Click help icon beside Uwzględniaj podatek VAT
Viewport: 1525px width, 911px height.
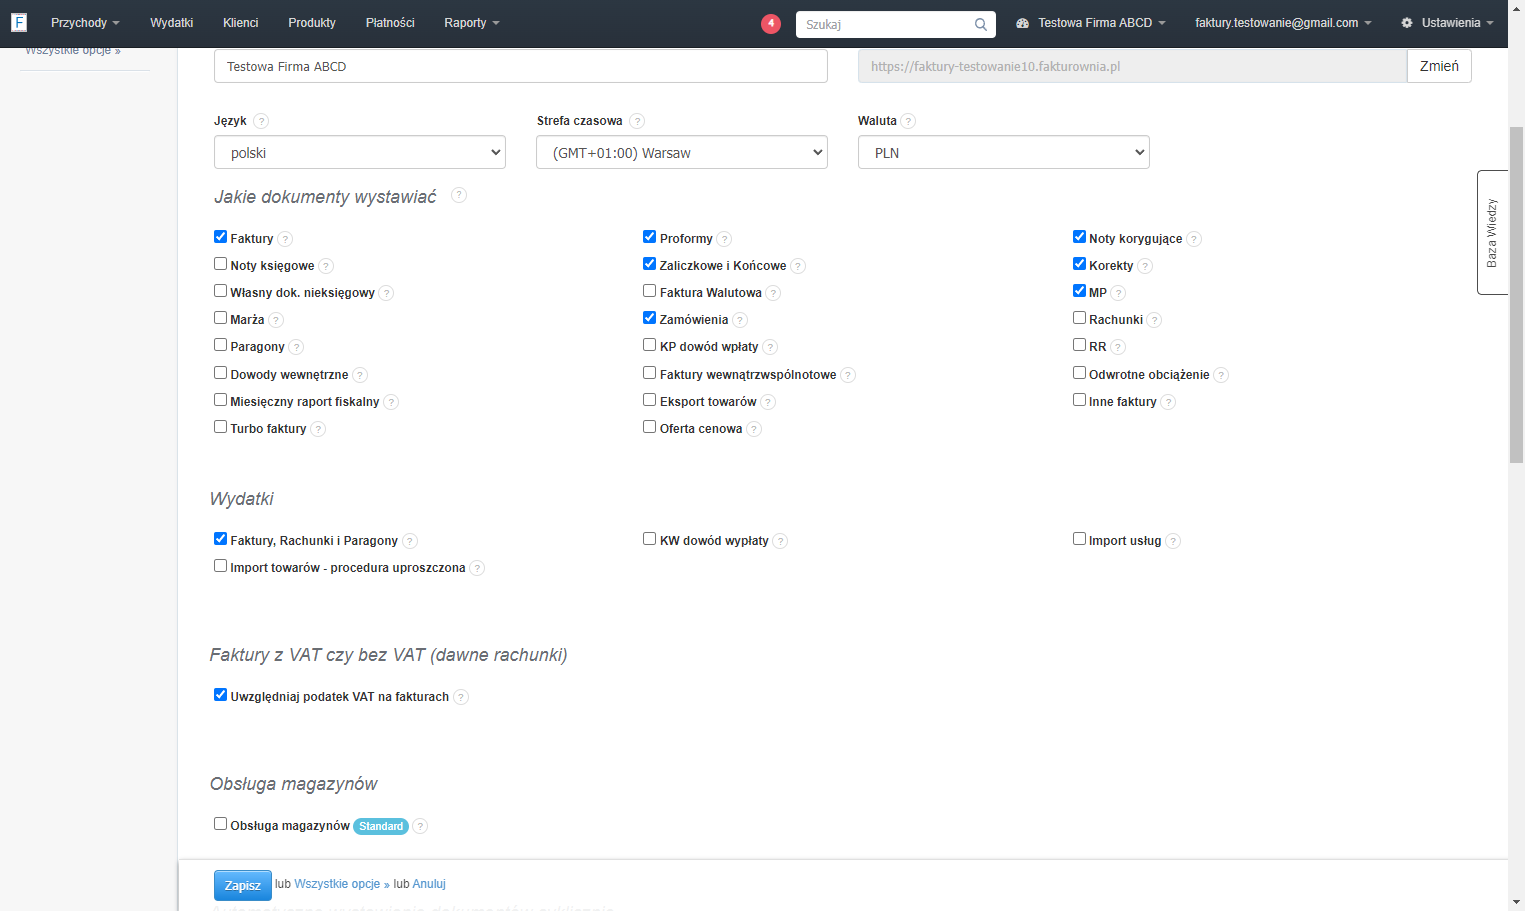tap(461, 697)
